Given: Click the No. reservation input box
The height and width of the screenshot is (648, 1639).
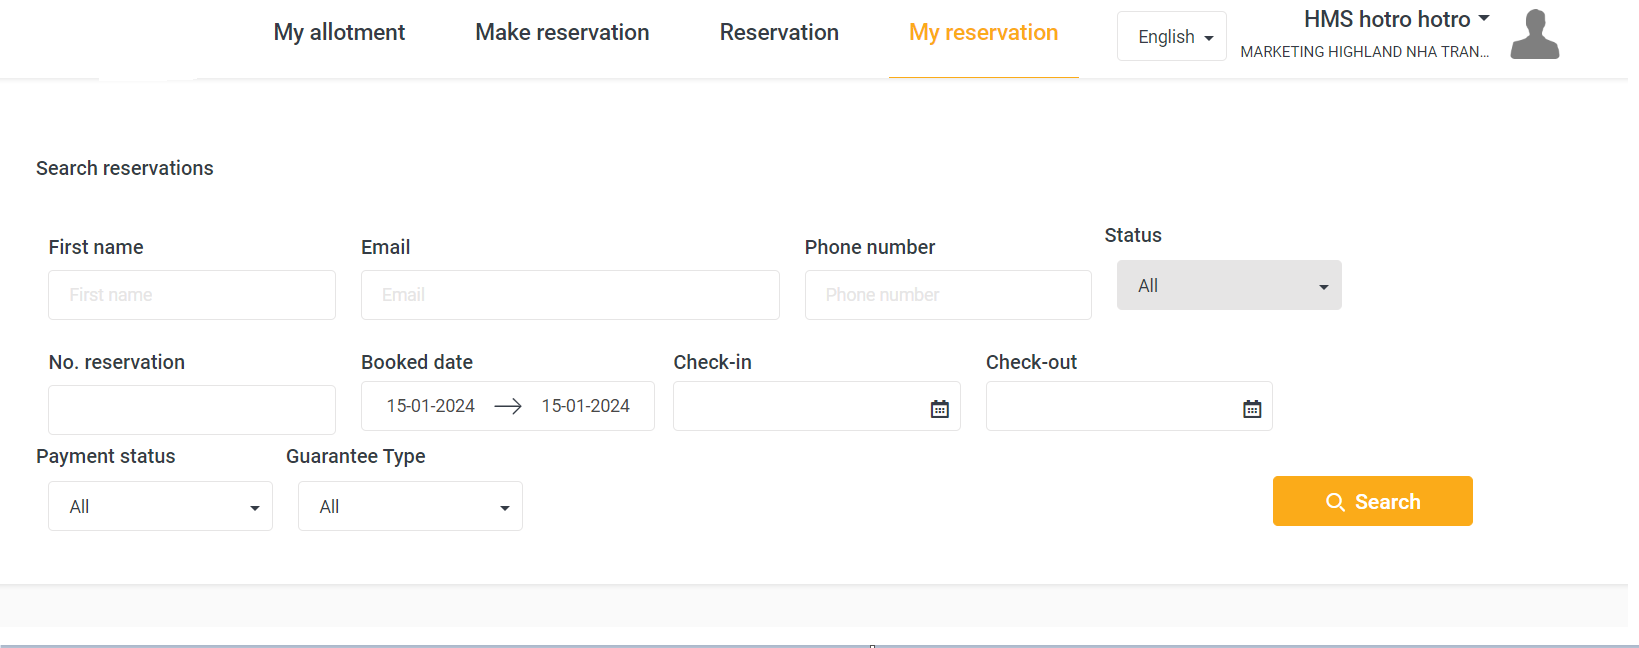Looking at the screenshot, I should pos(191,410).
